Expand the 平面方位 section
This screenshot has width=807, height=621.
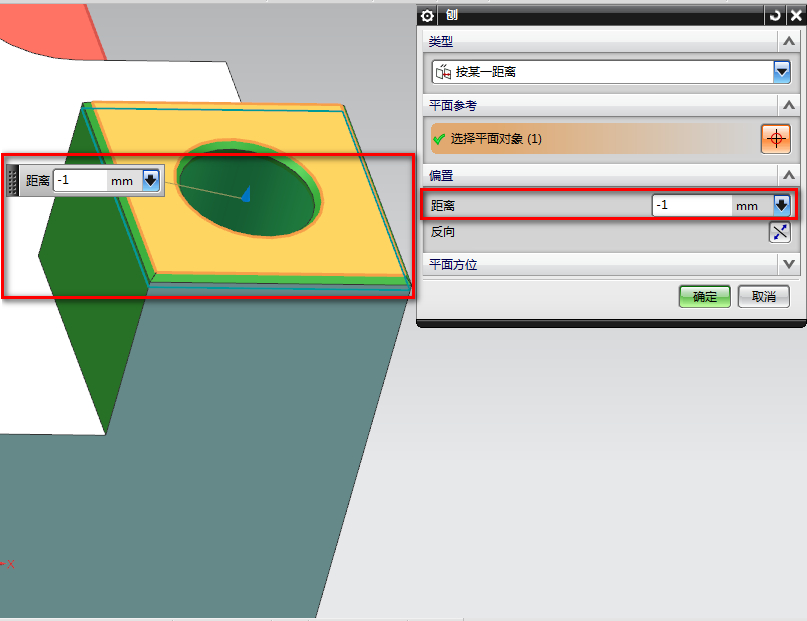click(789, 265)
